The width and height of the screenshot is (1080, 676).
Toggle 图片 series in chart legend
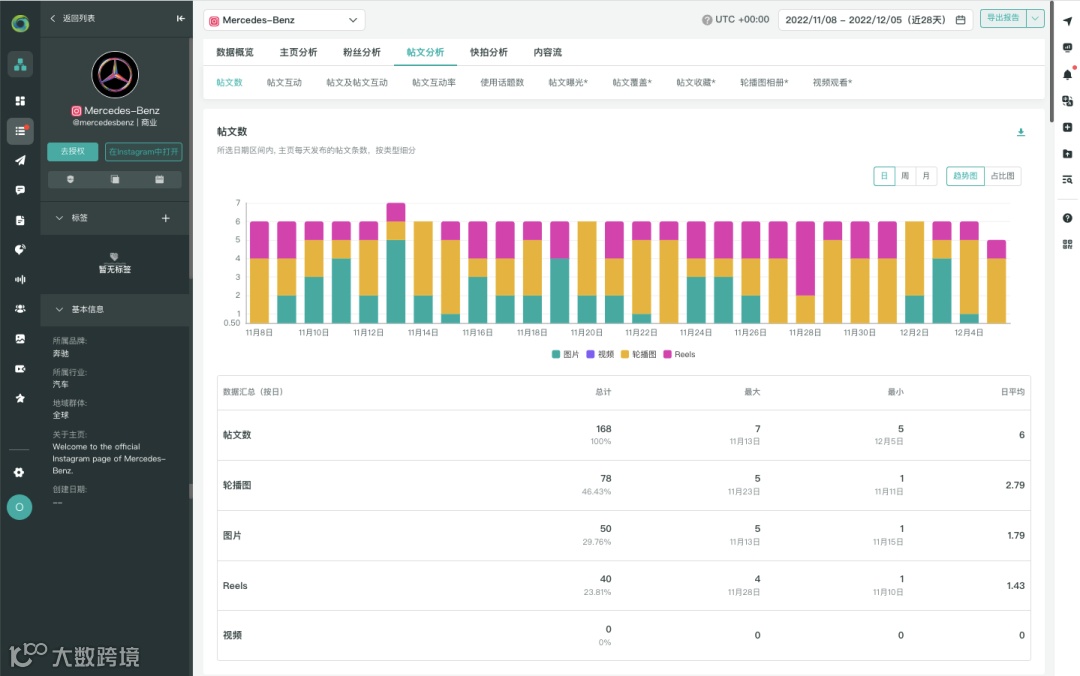[565, 354]
